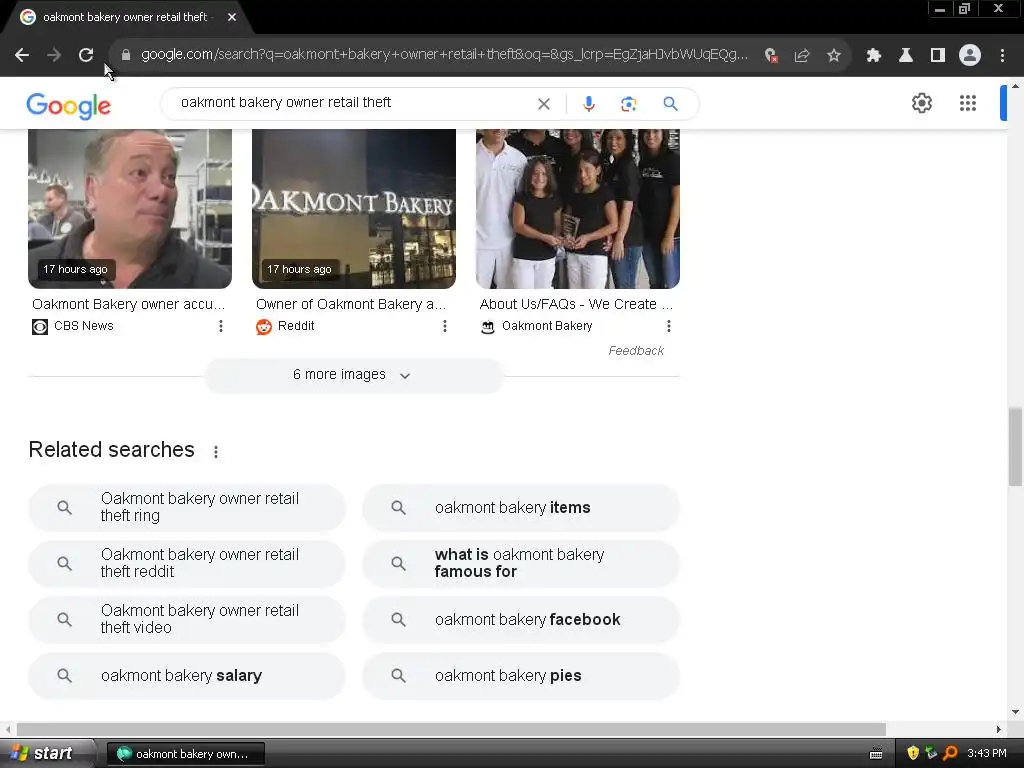1024x768 pixels.
Task: Open the Extensions puzzle icon
Action: (874, 56)
